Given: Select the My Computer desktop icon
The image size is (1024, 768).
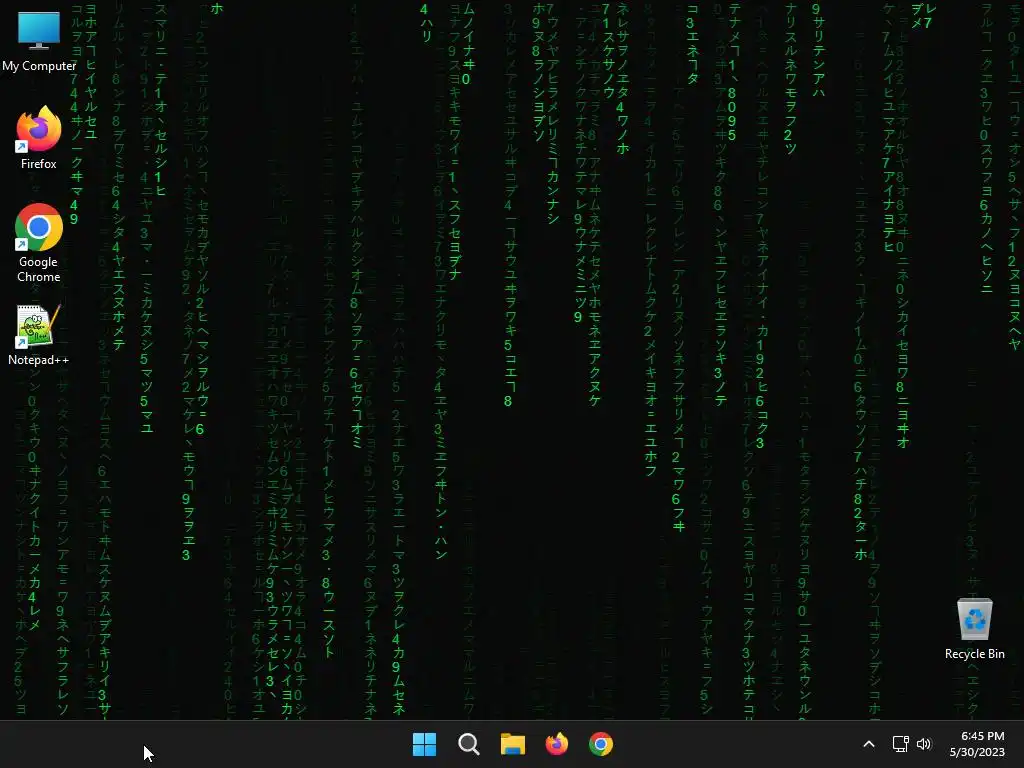Looking at the screenshot, I should (39, 42).
